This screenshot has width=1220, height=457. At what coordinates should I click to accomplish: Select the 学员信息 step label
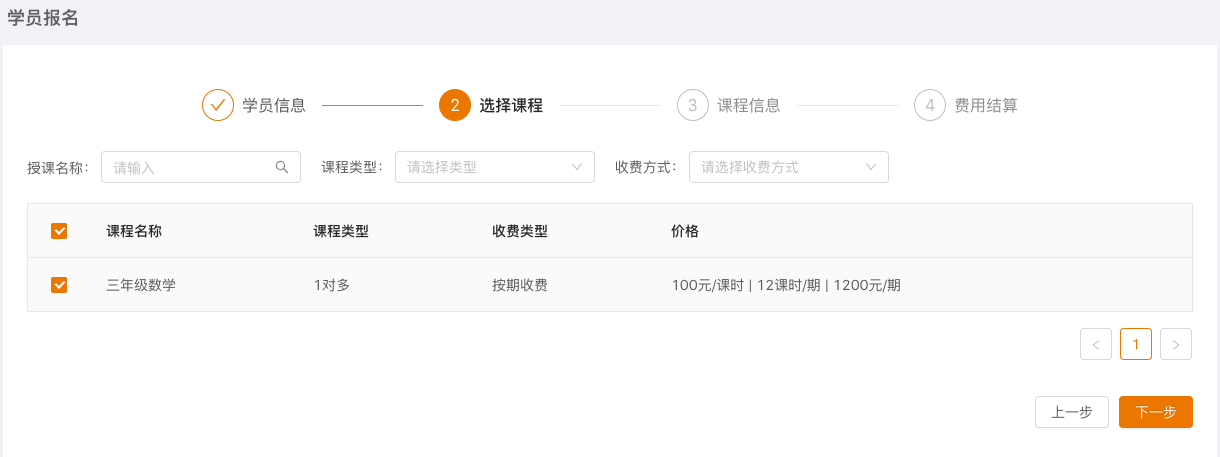274,105
